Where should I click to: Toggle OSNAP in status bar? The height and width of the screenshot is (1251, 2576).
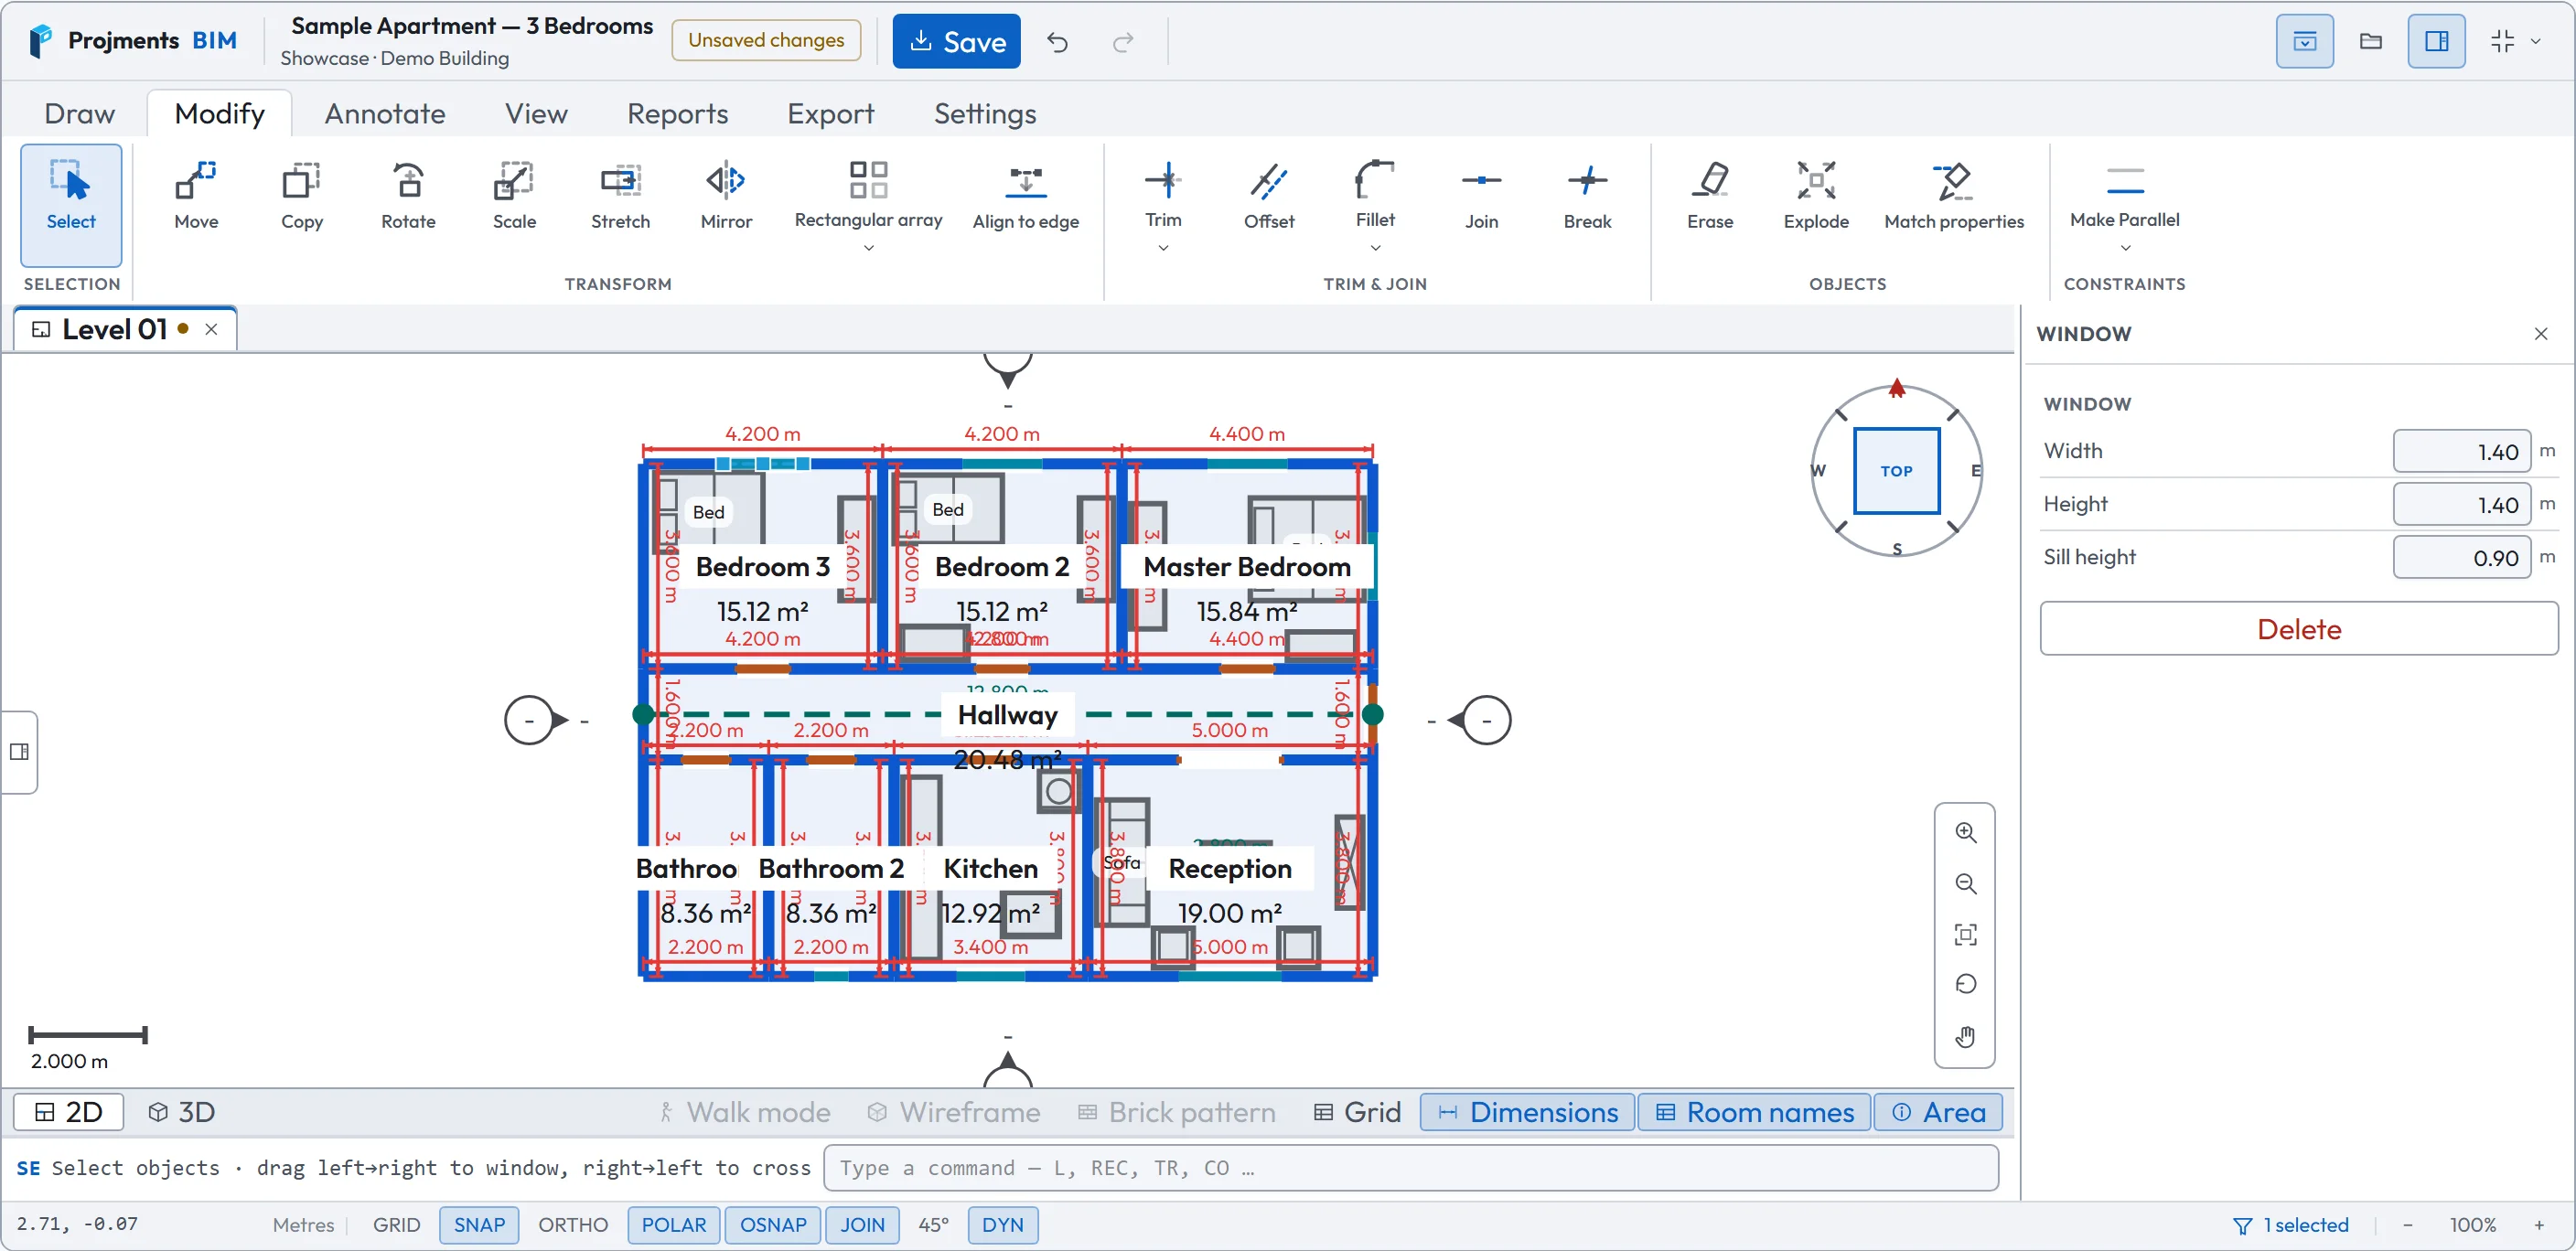(x=773, y=1225)
